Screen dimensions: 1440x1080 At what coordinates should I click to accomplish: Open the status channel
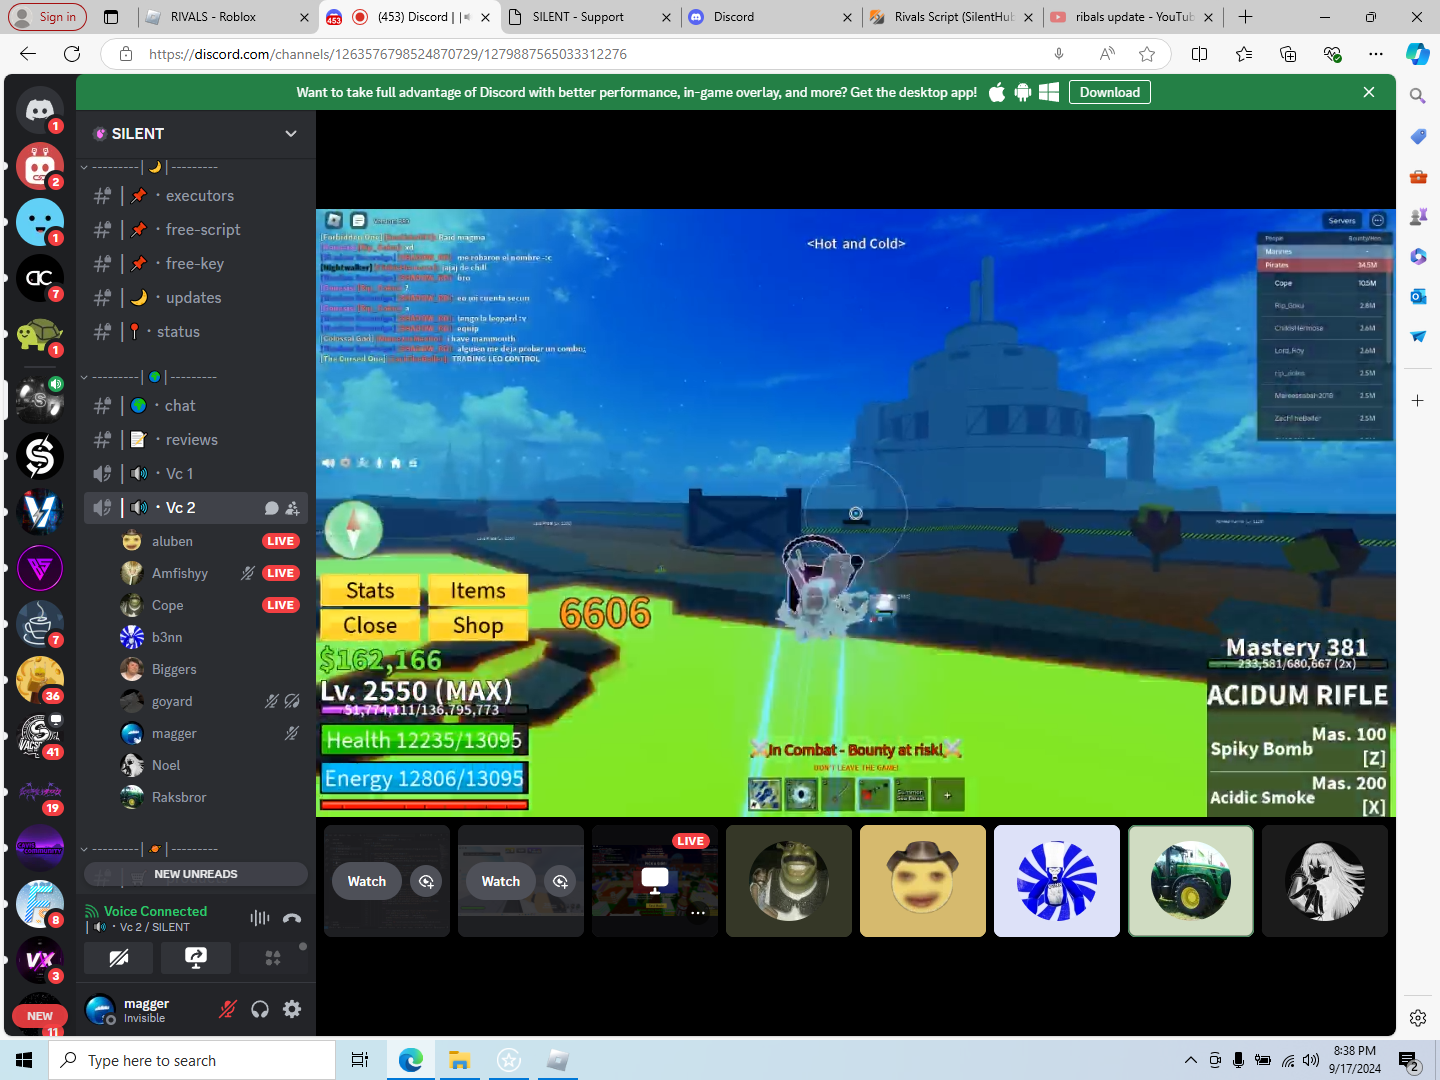click(196, 332)
